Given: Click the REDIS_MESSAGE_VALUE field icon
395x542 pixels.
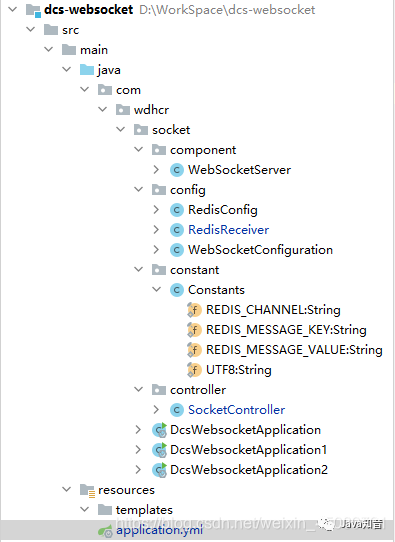Looking at the screenshot, I should 194,350.
